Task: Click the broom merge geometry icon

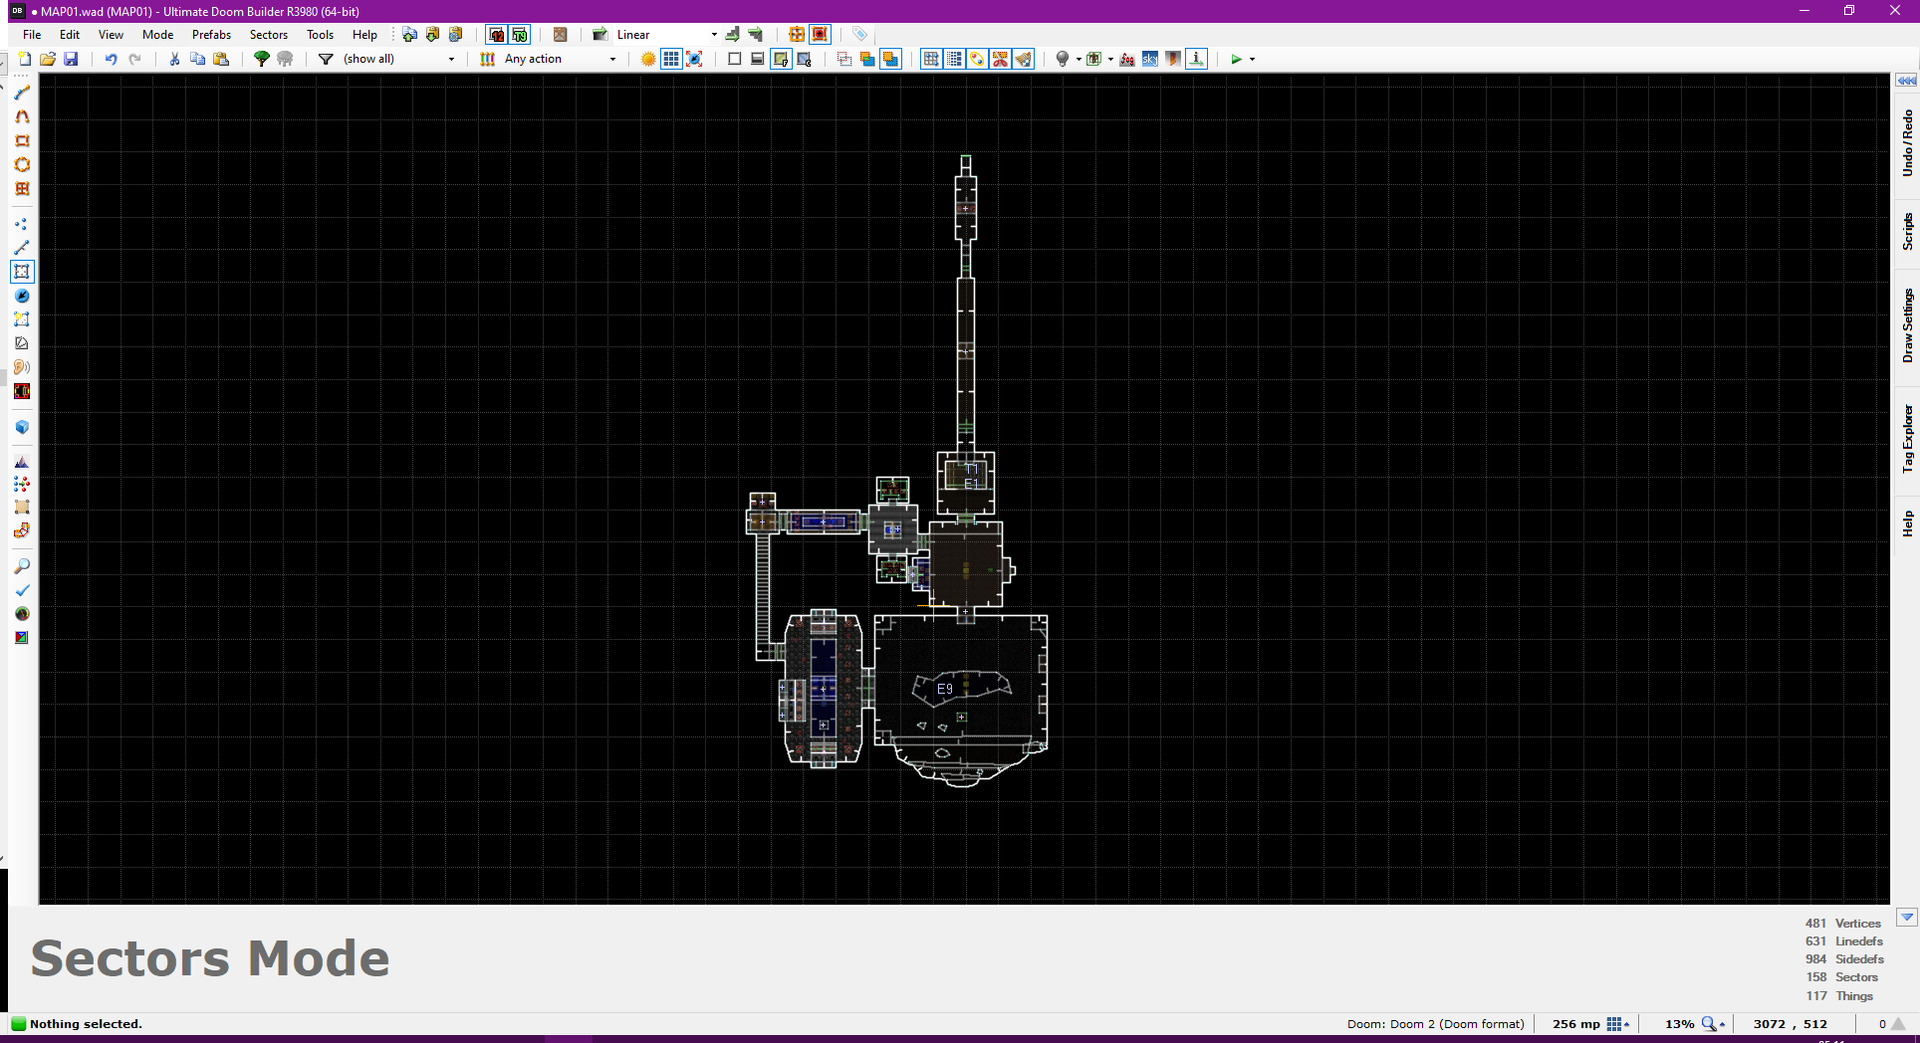Action: coord(1023,59)
